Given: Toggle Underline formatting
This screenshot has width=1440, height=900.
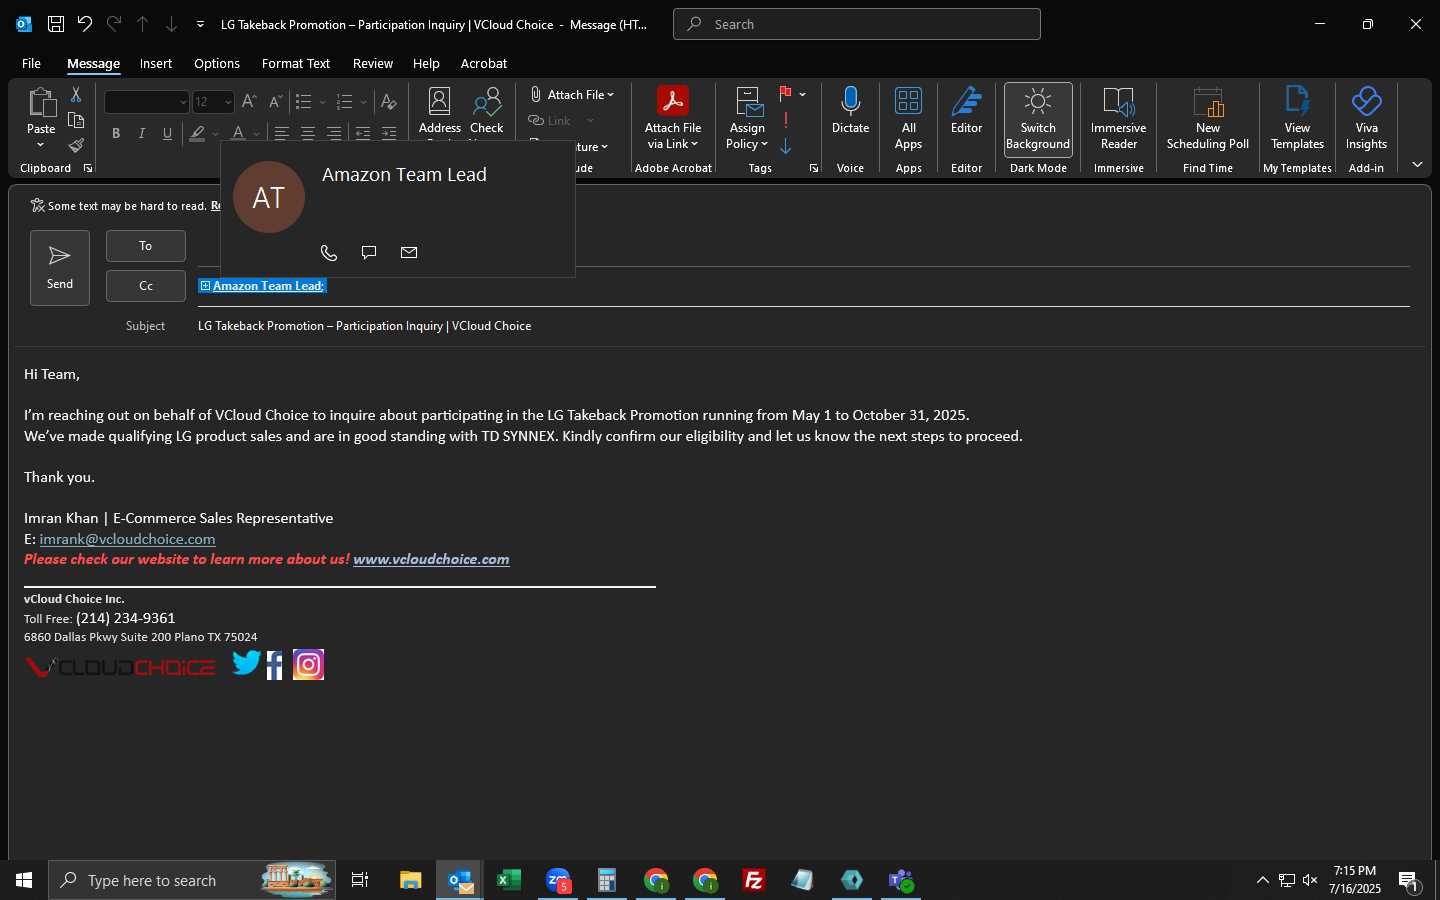Looking at the screenshot, I should coord(167,133).
